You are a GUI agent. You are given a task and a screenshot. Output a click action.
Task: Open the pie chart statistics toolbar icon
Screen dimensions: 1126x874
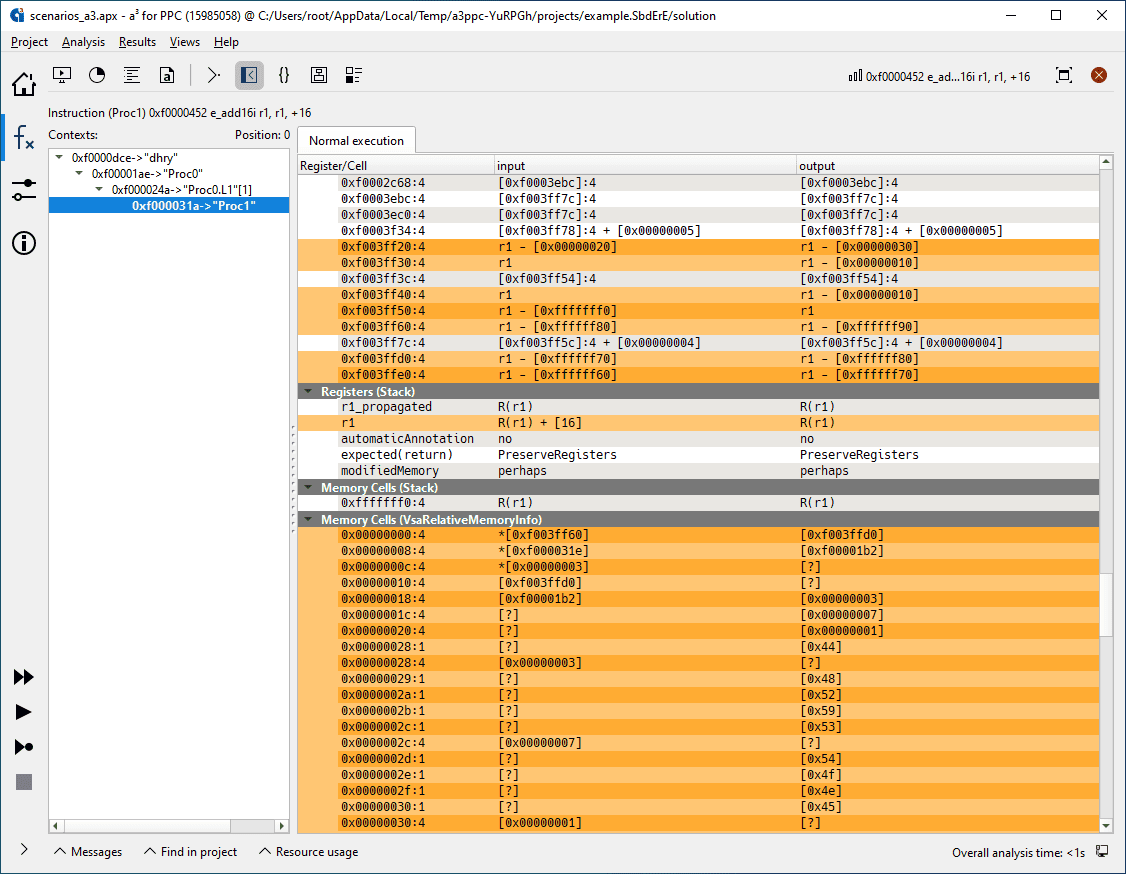[x=97, y=75]
